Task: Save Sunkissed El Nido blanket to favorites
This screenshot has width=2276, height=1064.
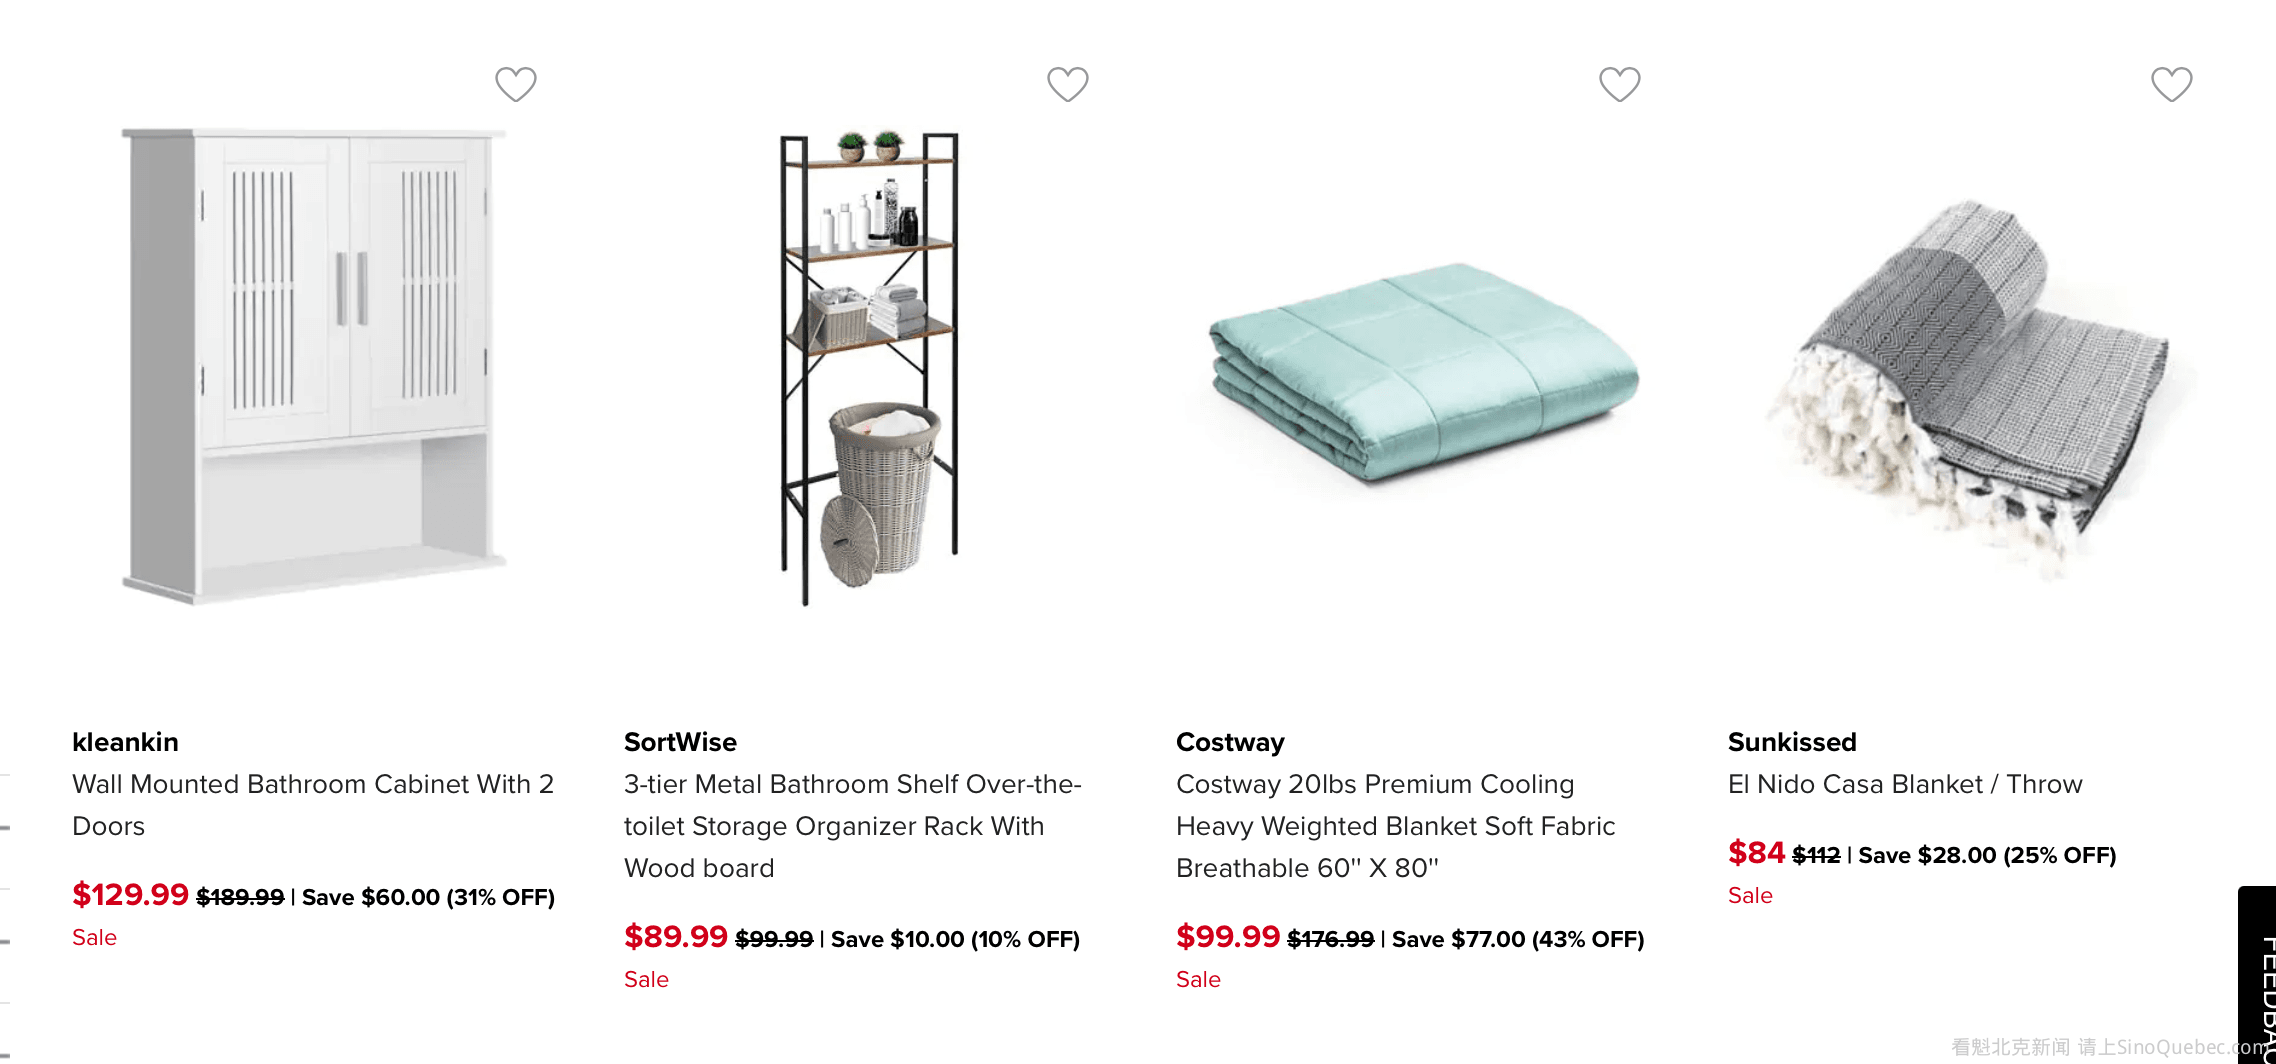Action: 2172,84
